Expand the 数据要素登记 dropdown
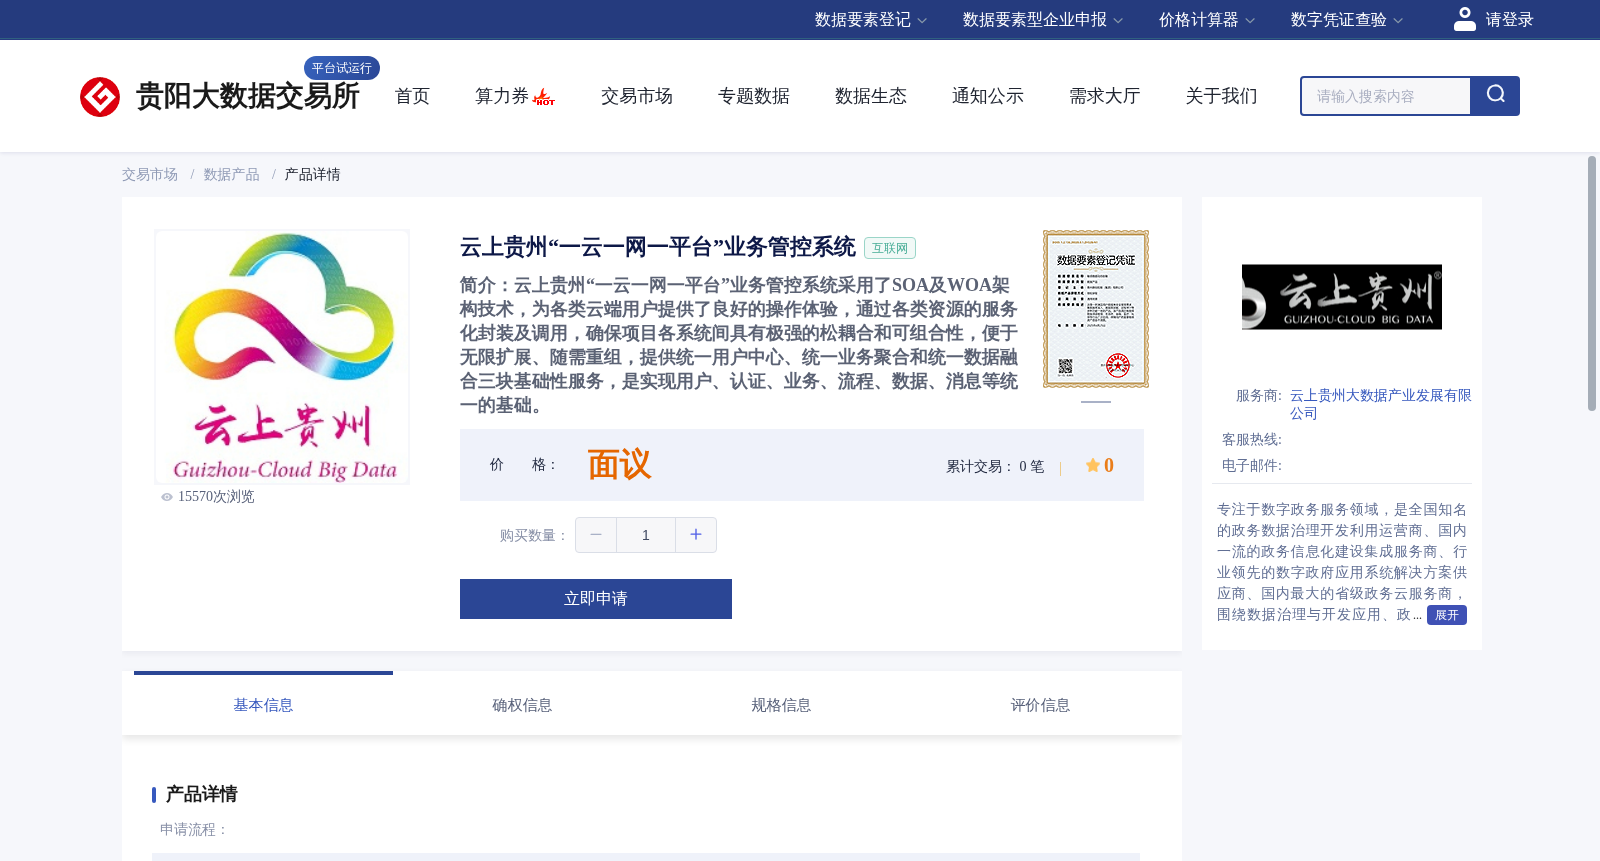Image resolution: width=1600 pixels, height=861 pixels. click(871, 20)
